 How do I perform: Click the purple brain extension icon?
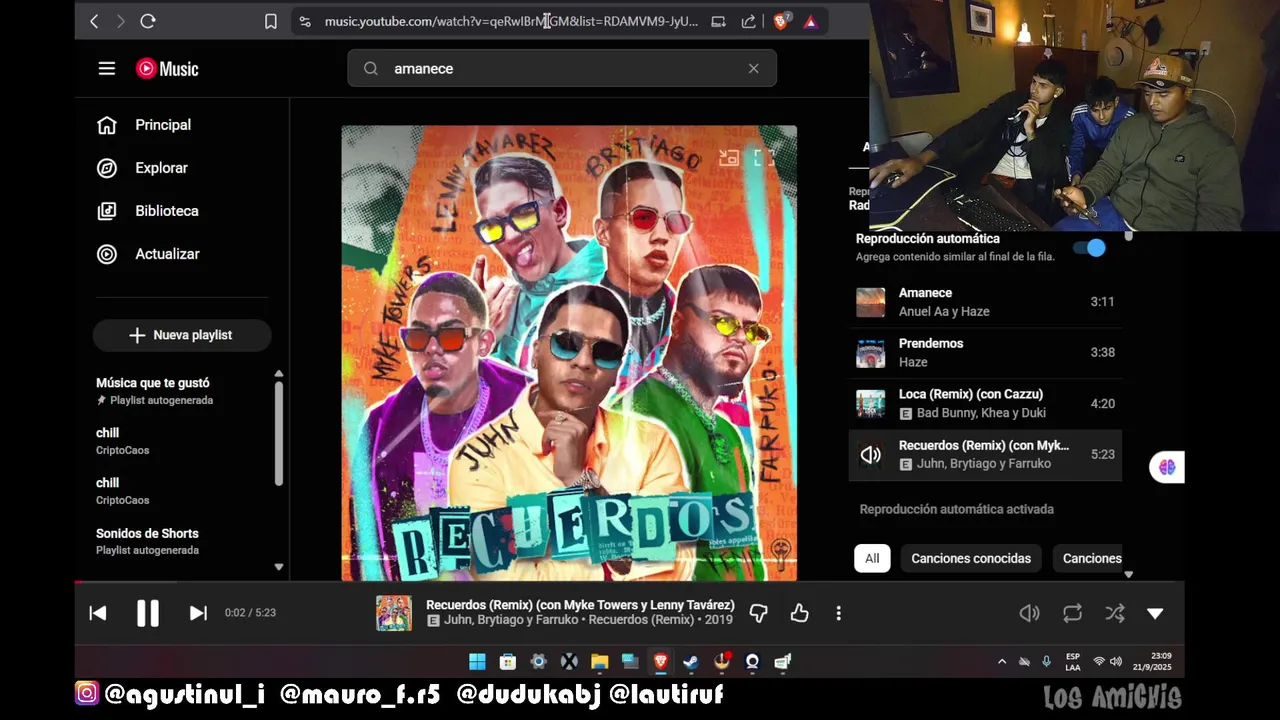tap(1167, 467)
